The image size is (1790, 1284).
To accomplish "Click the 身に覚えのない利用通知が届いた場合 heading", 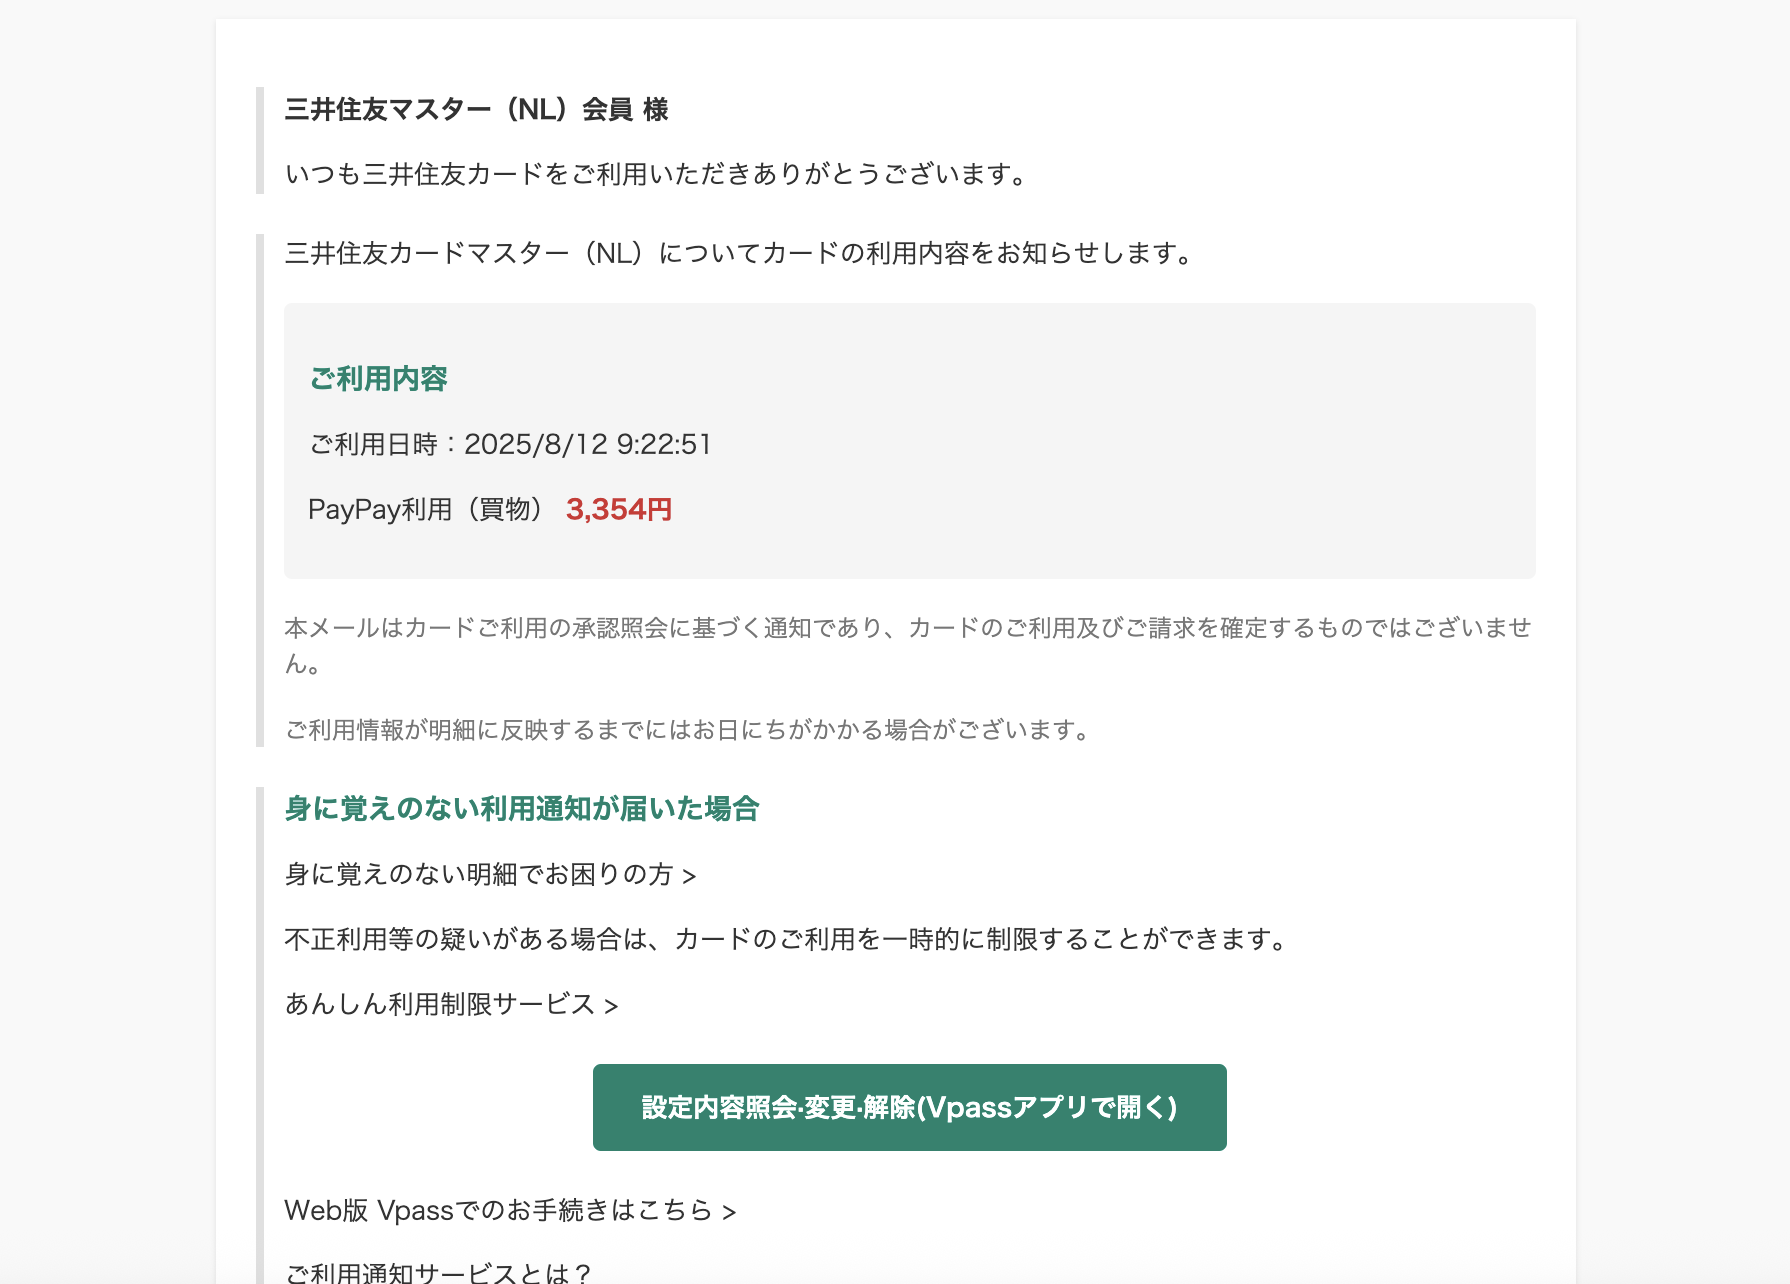I will tap(522, 809).
